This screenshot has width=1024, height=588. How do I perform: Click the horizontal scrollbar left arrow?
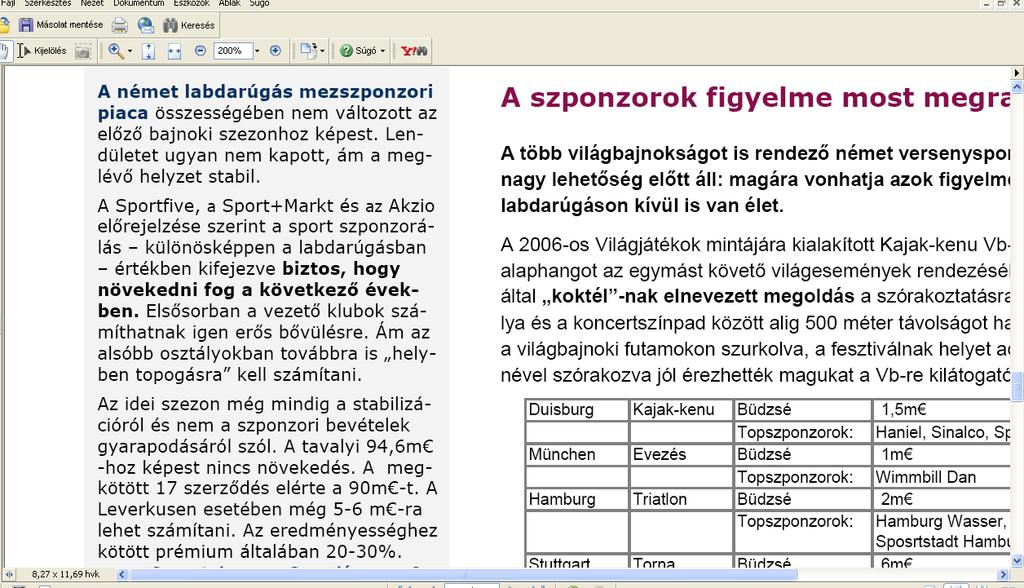121,575
